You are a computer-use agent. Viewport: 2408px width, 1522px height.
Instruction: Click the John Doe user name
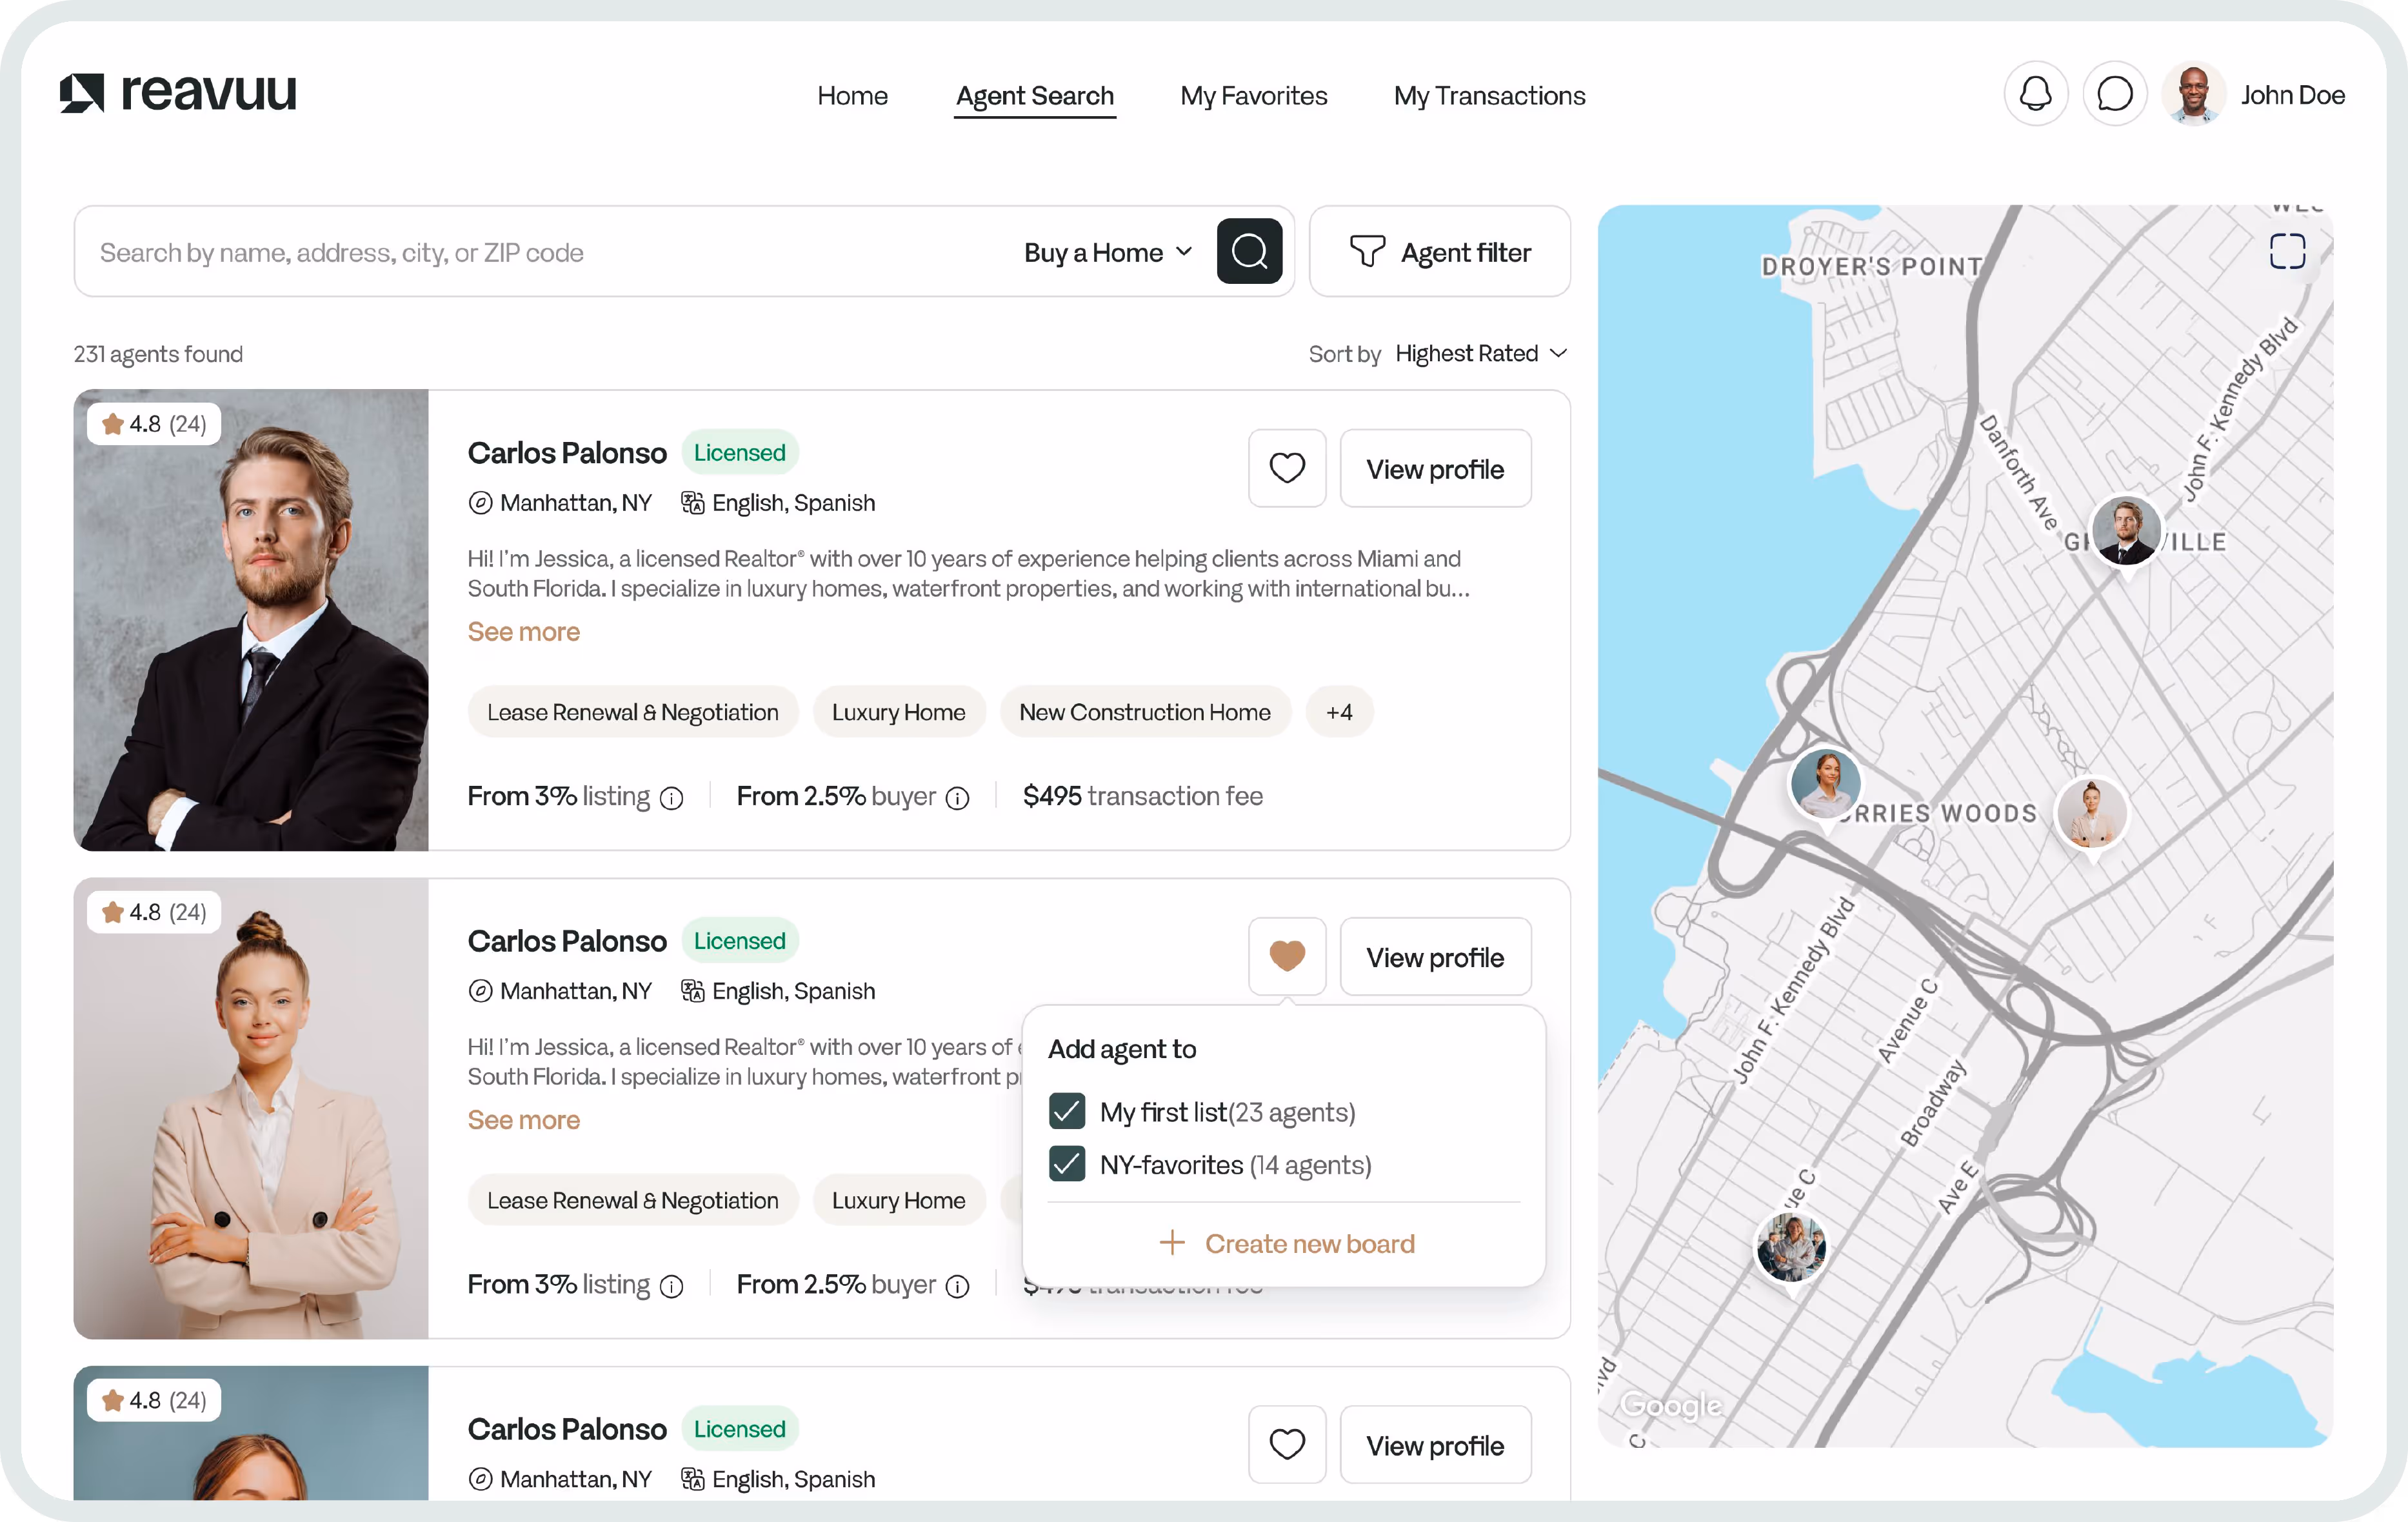coord(2292,95)
